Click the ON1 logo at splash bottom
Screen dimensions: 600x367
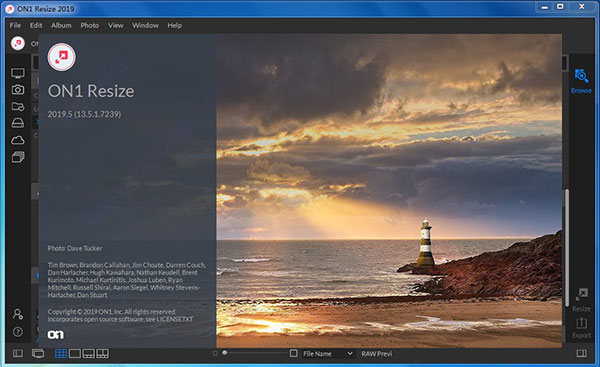(x=55, y=335)
